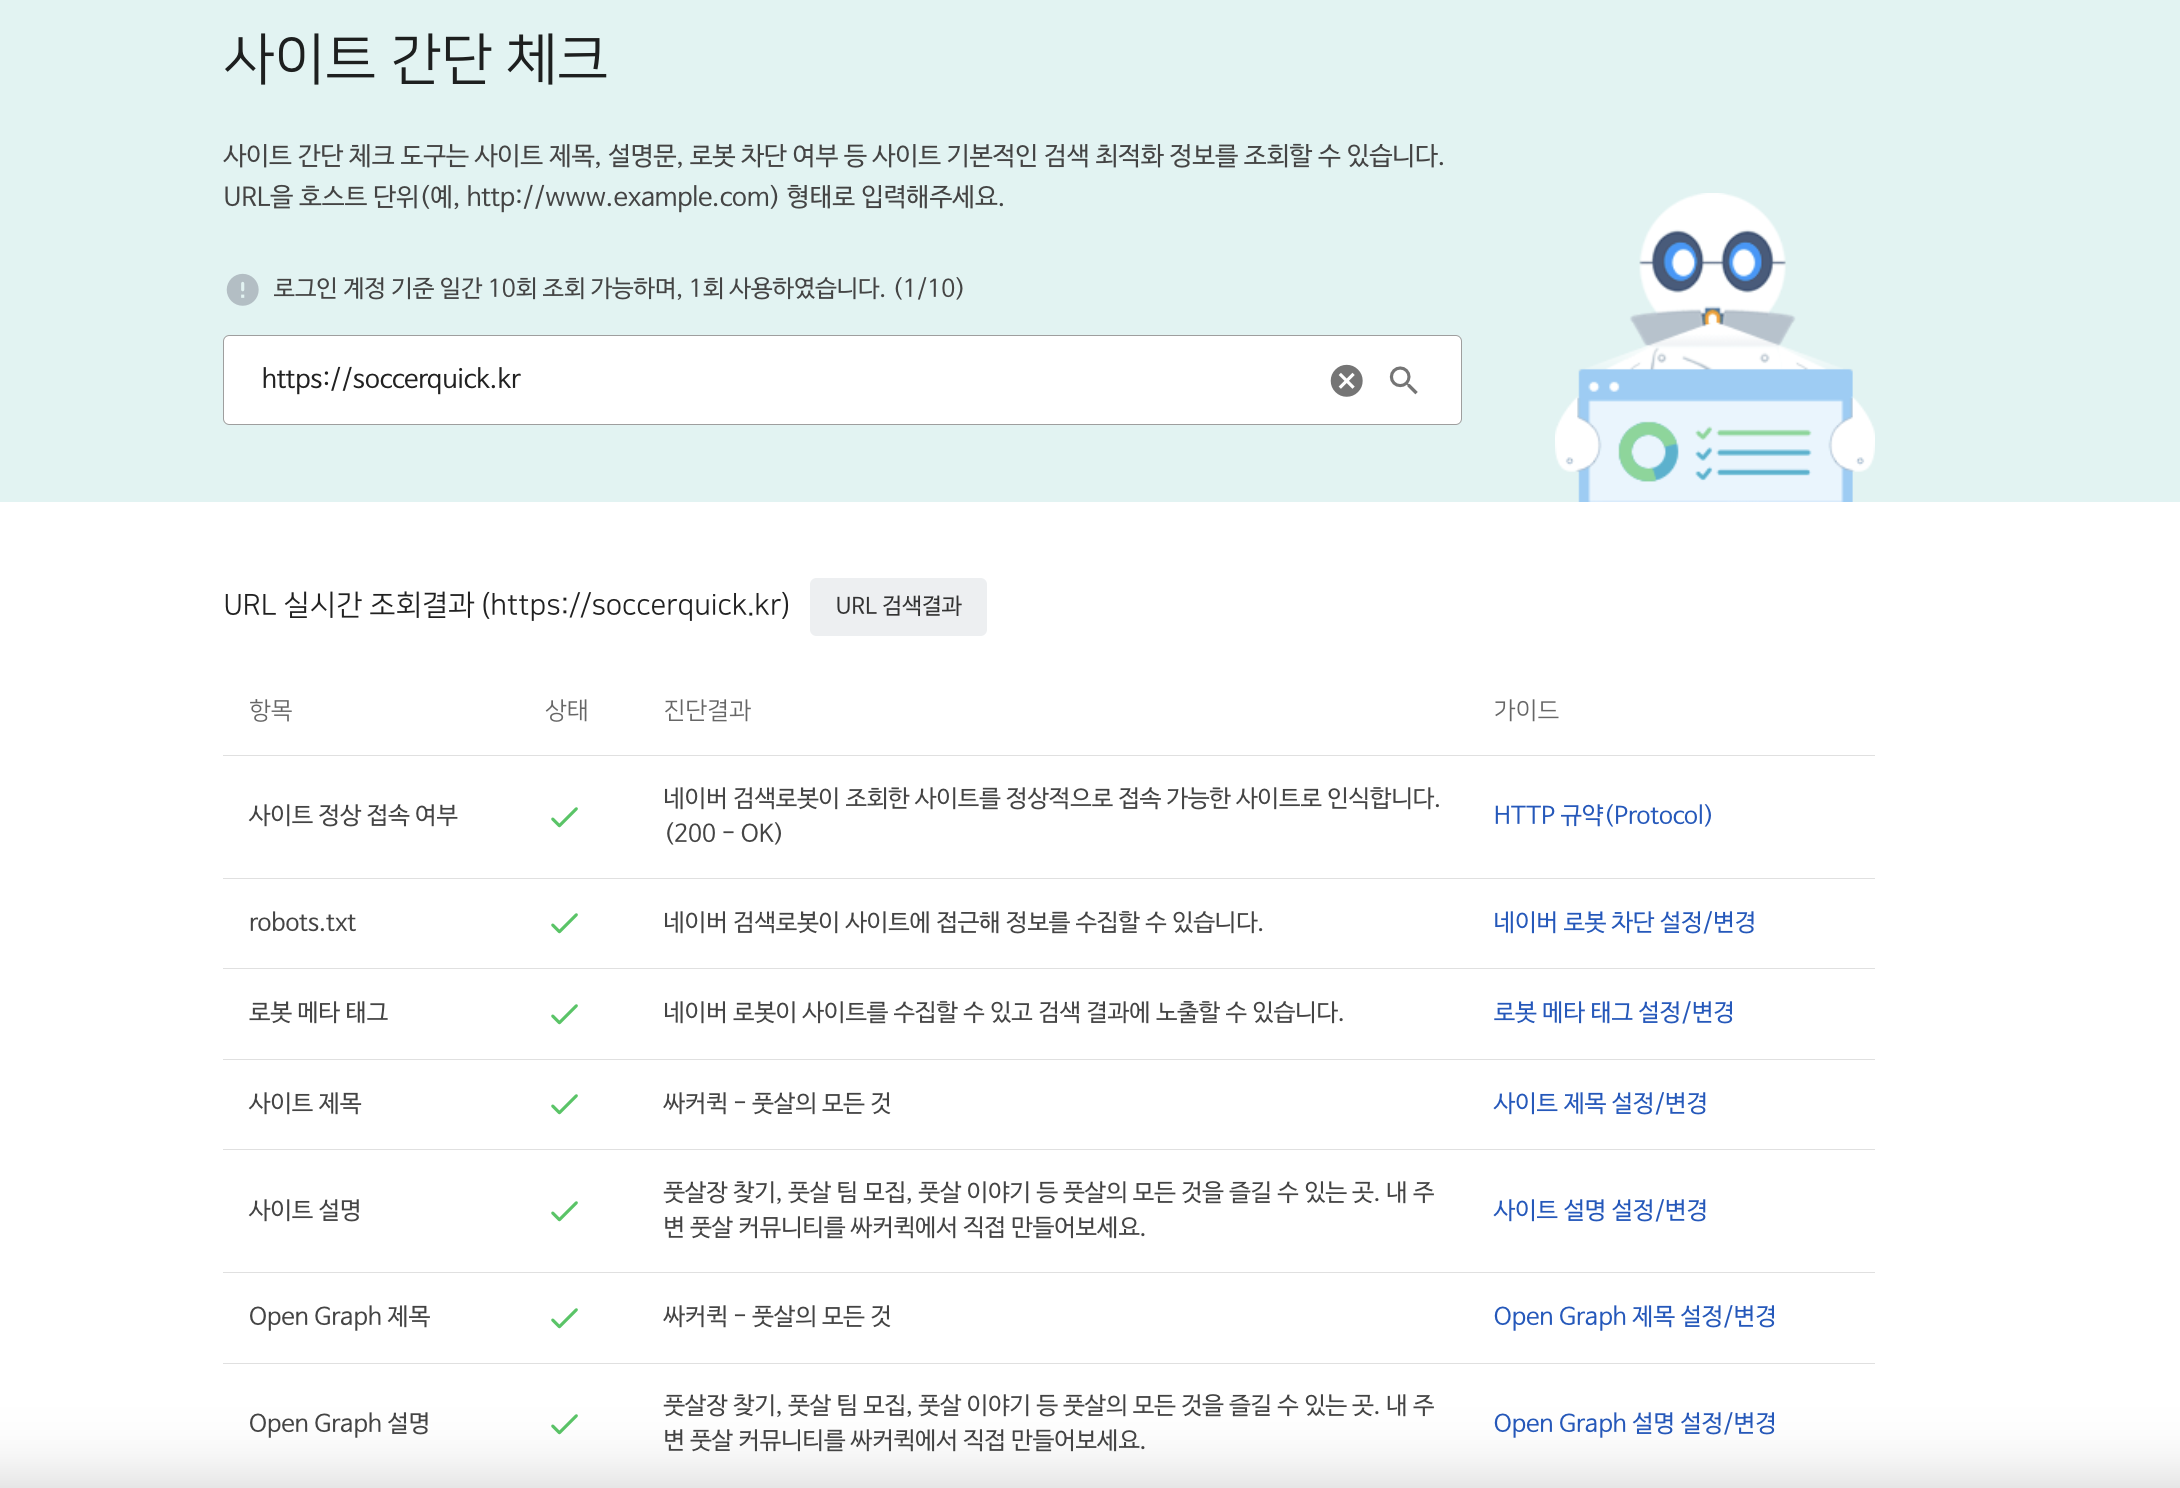
Task: Select the 항목 column header
Action: (x=273, y=710)
